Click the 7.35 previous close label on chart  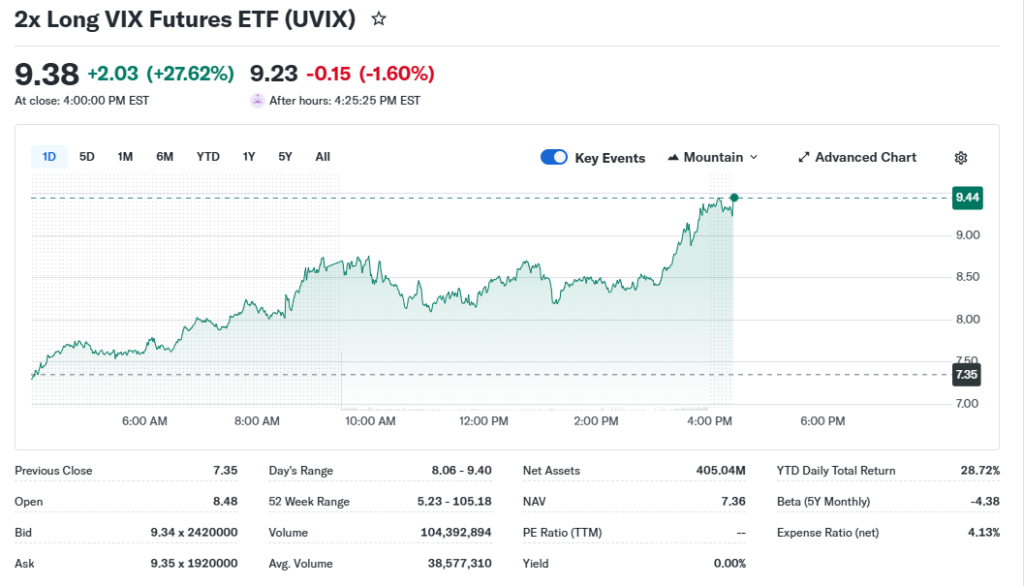click(967, 375)
